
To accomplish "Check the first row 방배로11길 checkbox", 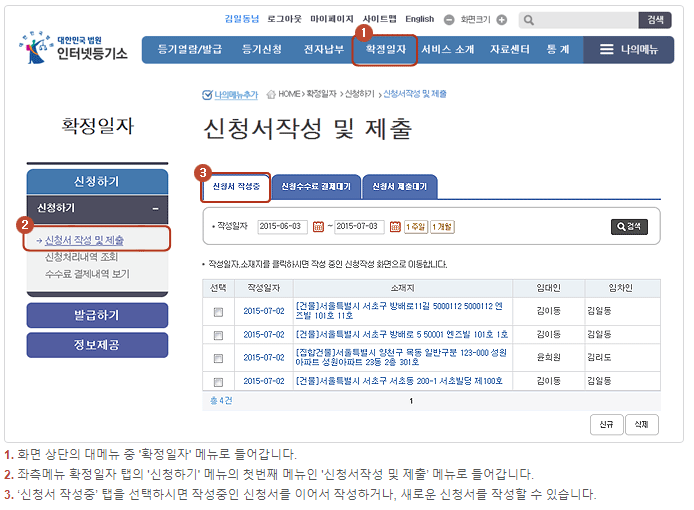I will click(218, 312).
